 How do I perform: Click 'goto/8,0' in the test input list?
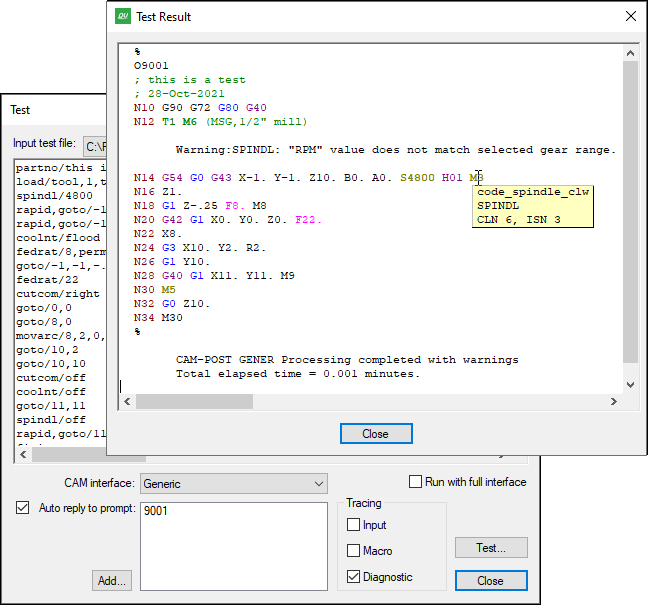(x=44, y=322)
